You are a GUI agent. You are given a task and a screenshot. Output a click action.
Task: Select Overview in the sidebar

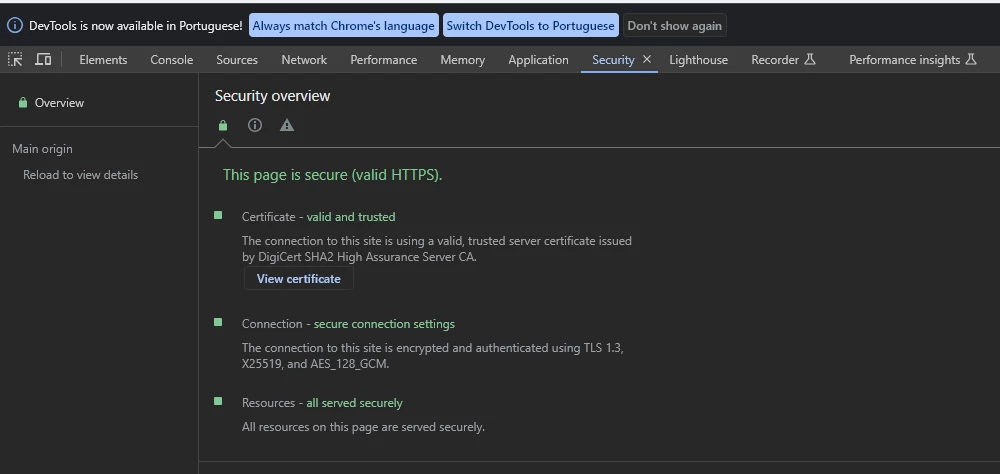coord(59,103)
